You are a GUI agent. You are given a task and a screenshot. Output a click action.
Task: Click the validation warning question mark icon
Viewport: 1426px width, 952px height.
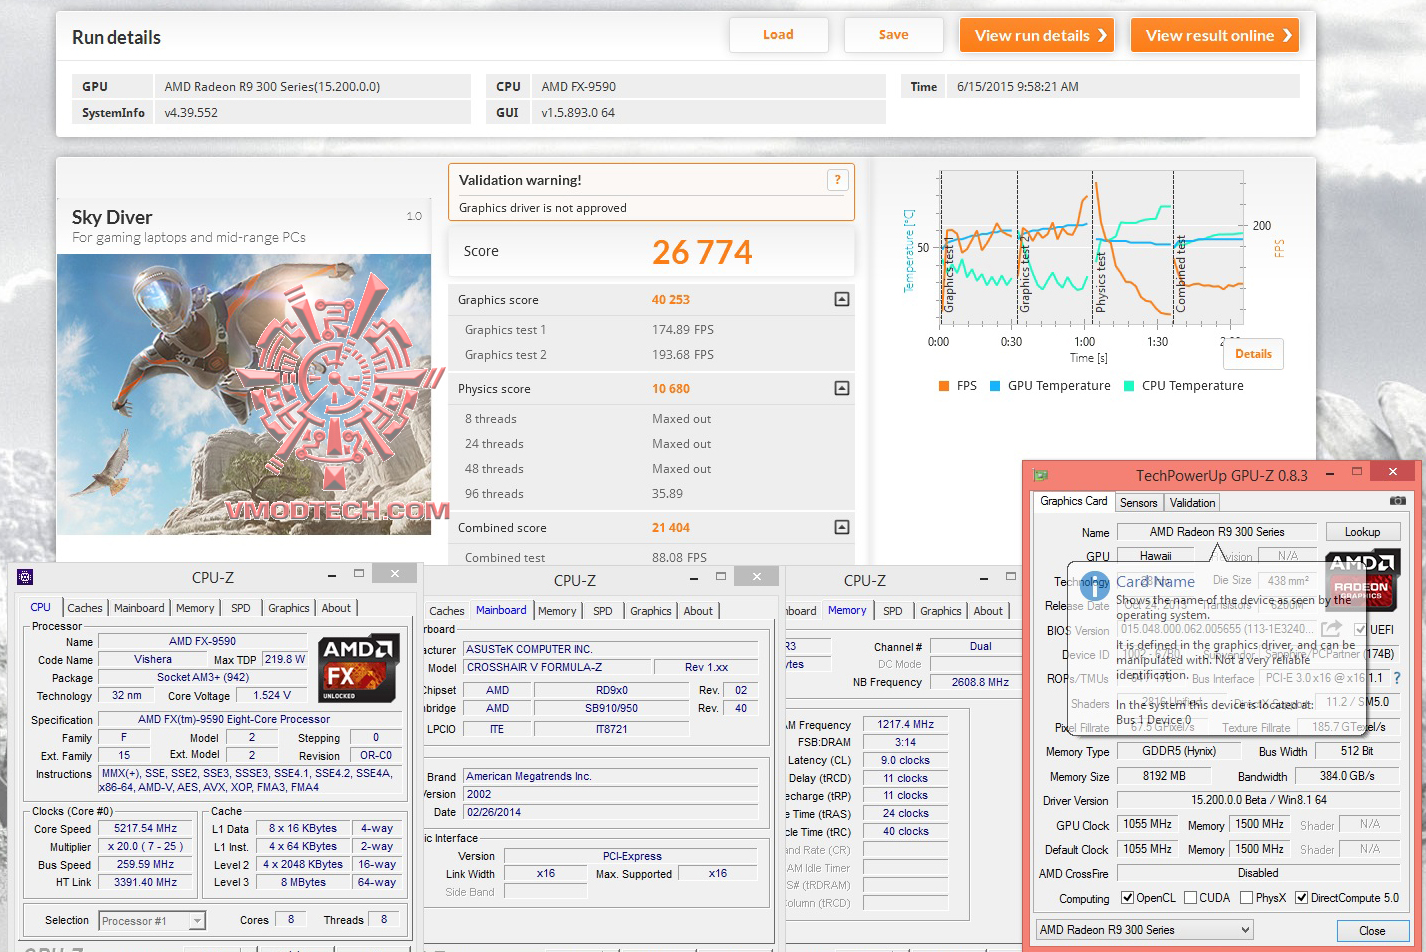click(x=837, y=180)
